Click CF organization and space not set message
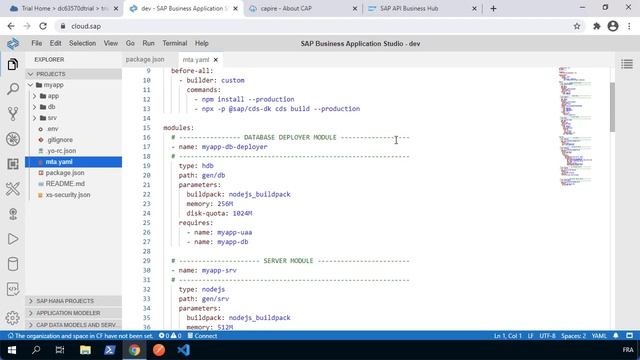 tap(80, 336)
